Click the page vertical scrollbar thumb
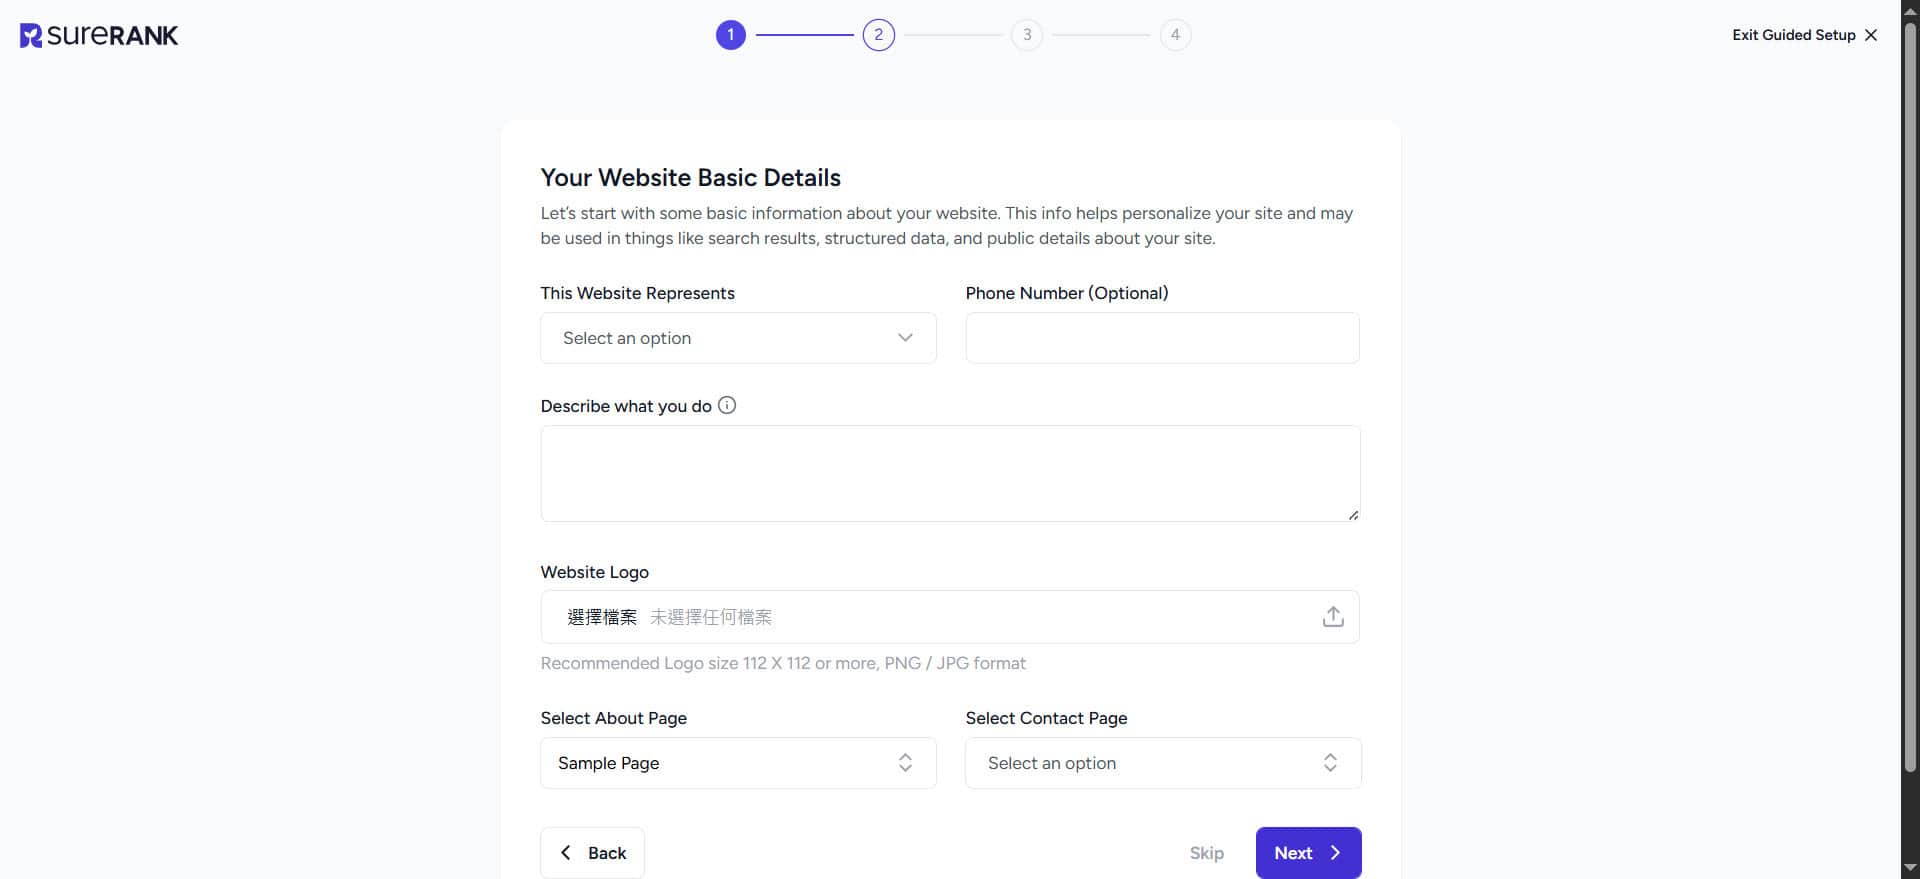Viewport: 1920px width, 879px height. pos(1910,400)
